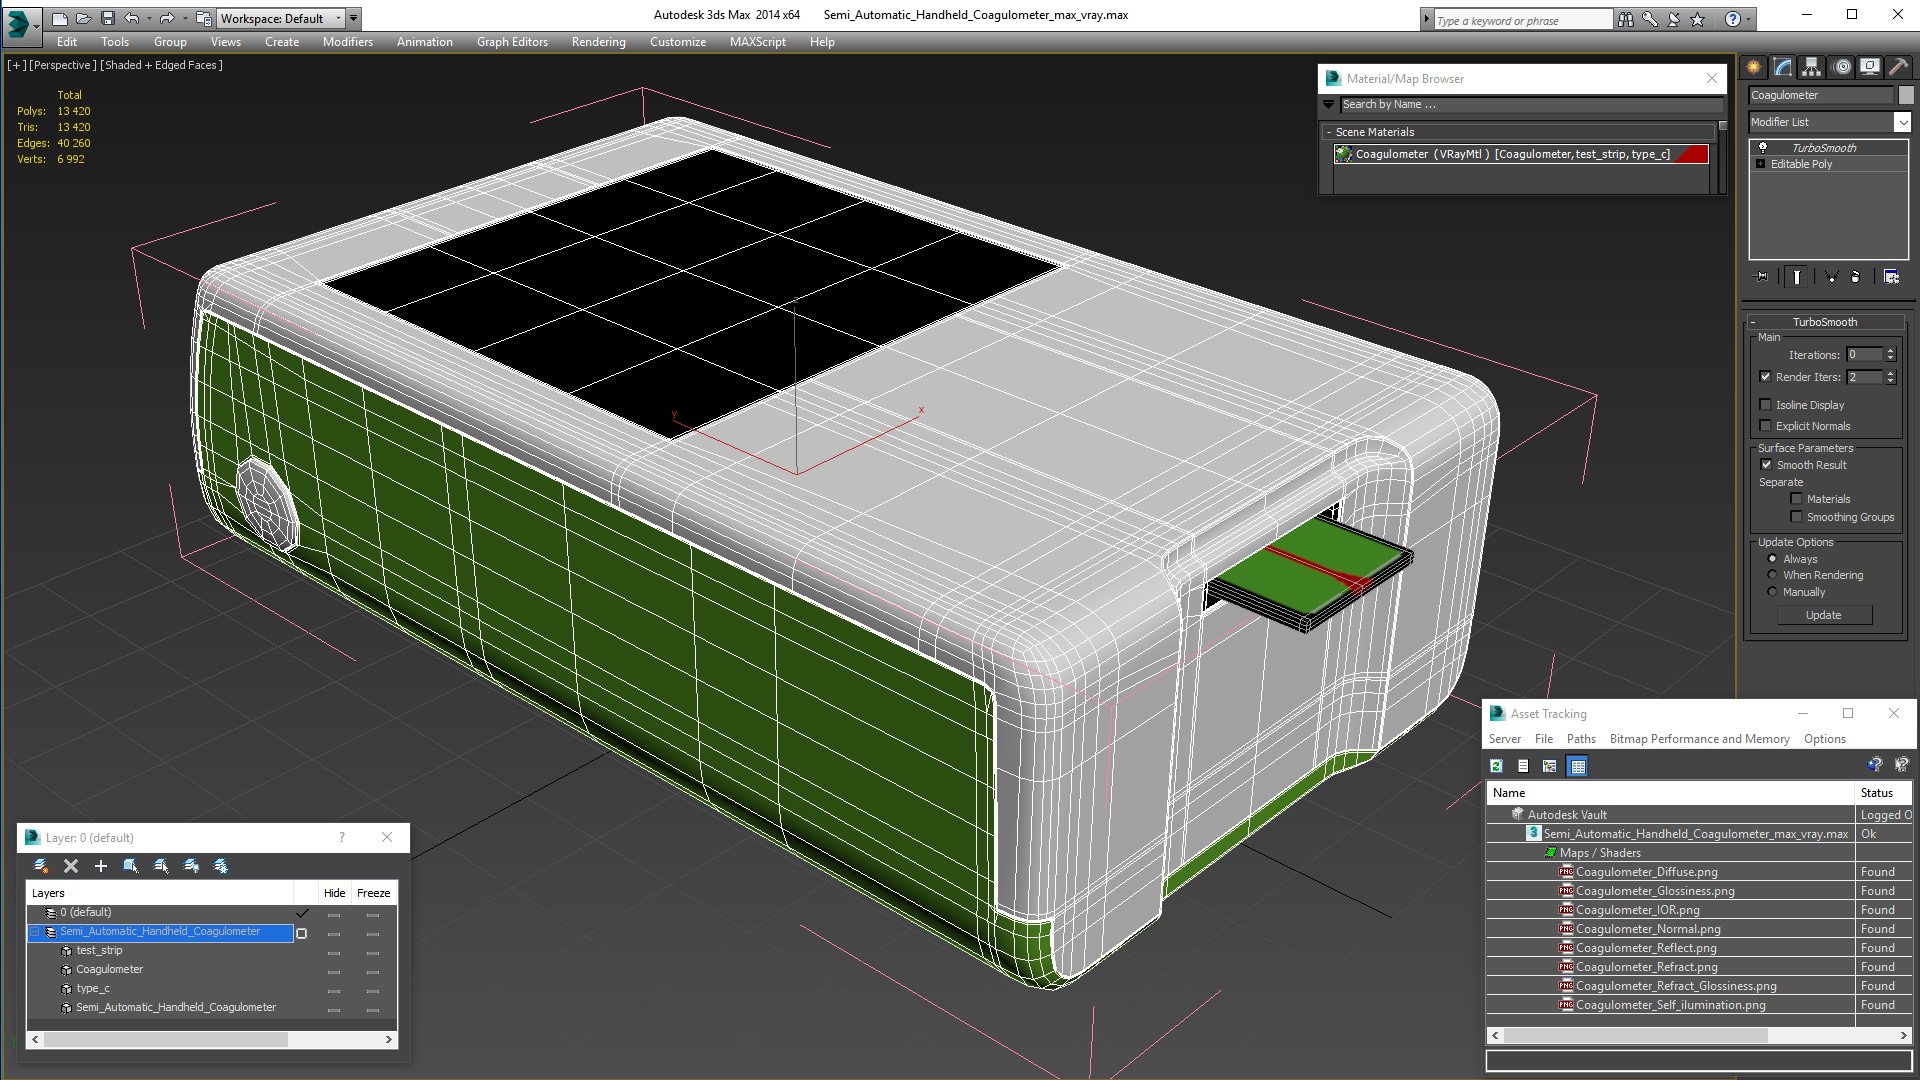Open the Rendering menu
The width and height of the screenshot is (1920, 1080).
click(598, 42)
